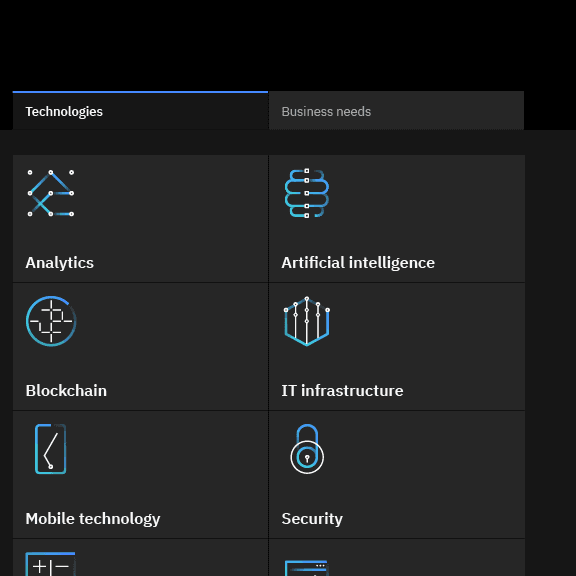Click the Mobile technology phone icon
Viewport: 576px width, 576px height.
51,449
